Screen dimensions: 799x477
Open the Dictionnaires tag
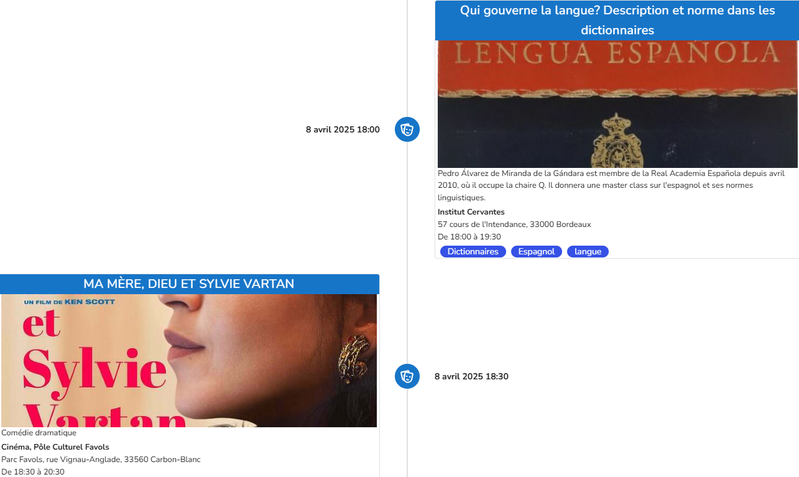[473, 252]
